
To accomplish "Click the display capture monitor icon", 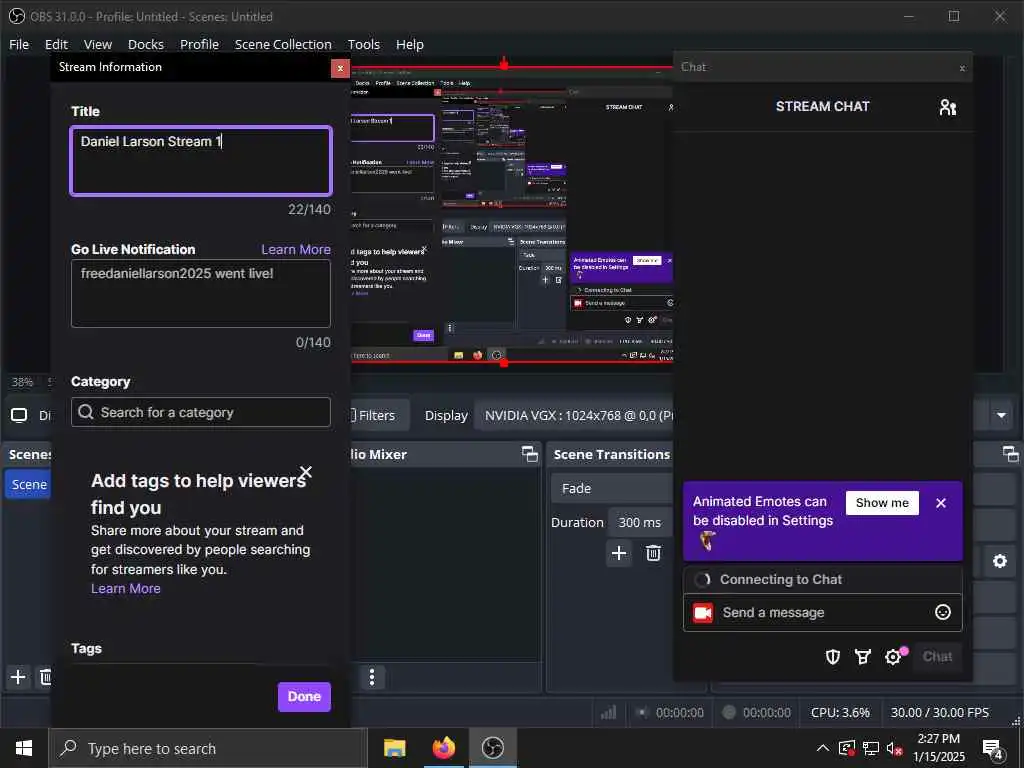I will 19,415.
